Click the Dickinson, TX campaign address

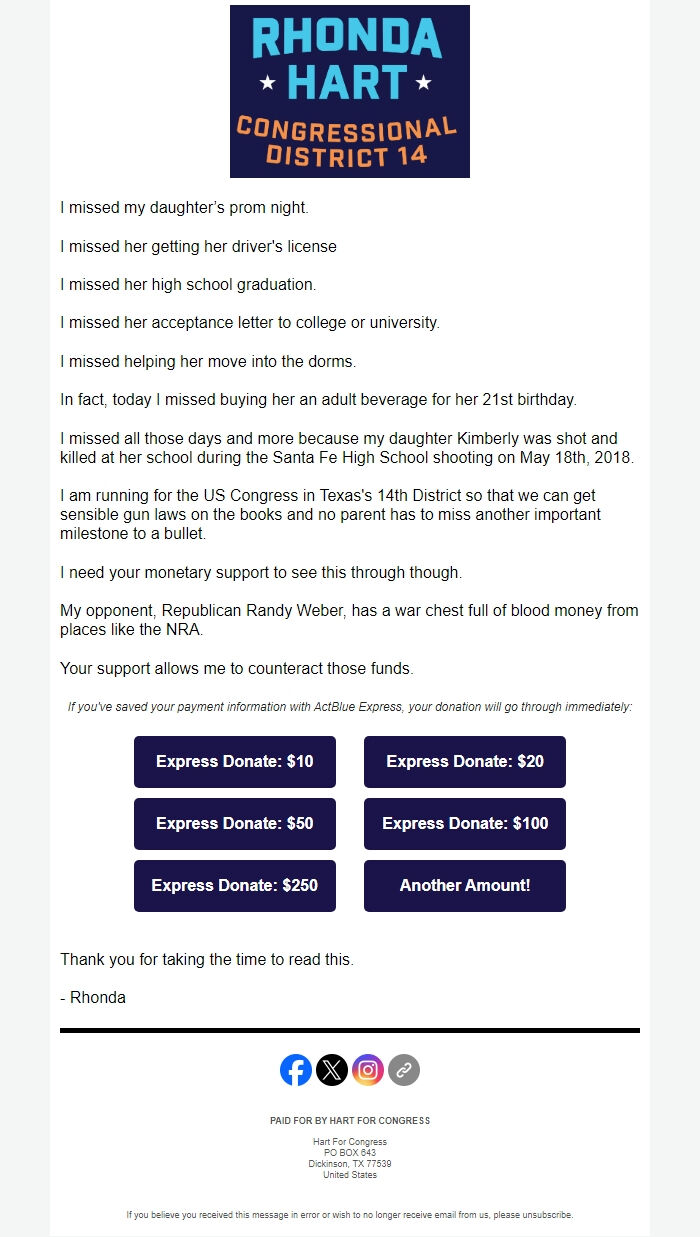(350, 1162)
